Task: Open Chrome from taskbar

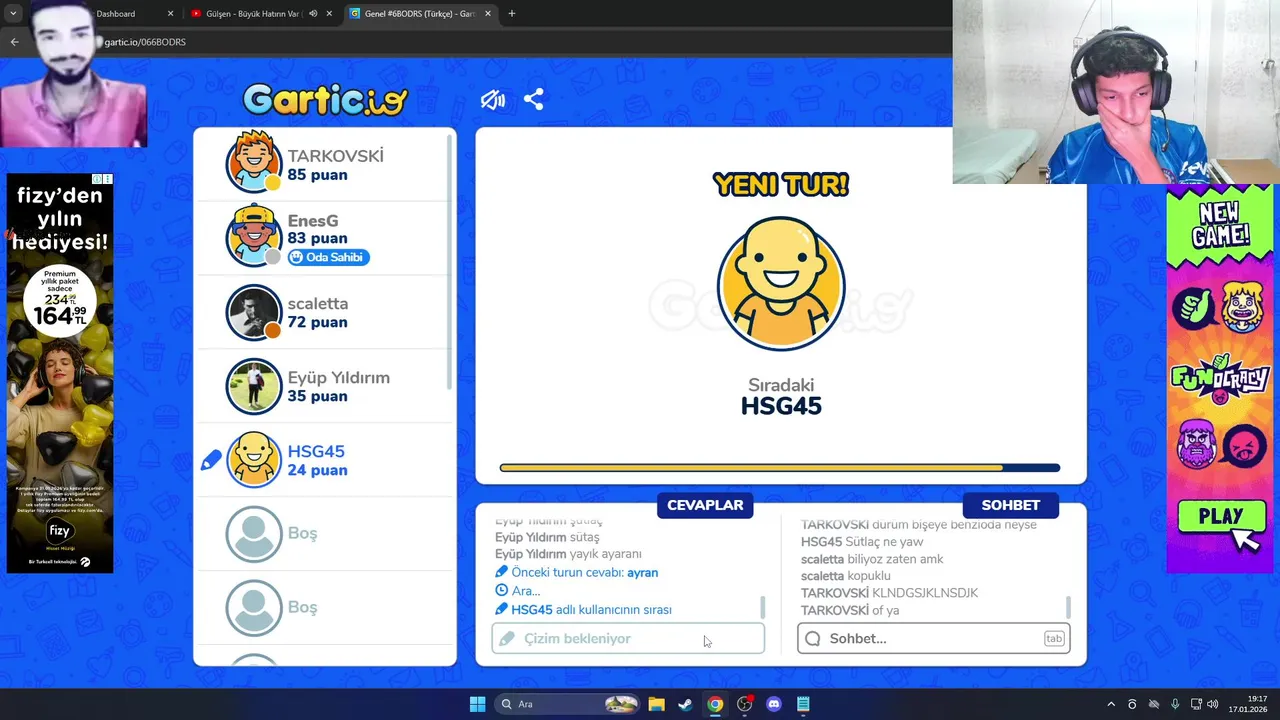Action: coord(715,704)
